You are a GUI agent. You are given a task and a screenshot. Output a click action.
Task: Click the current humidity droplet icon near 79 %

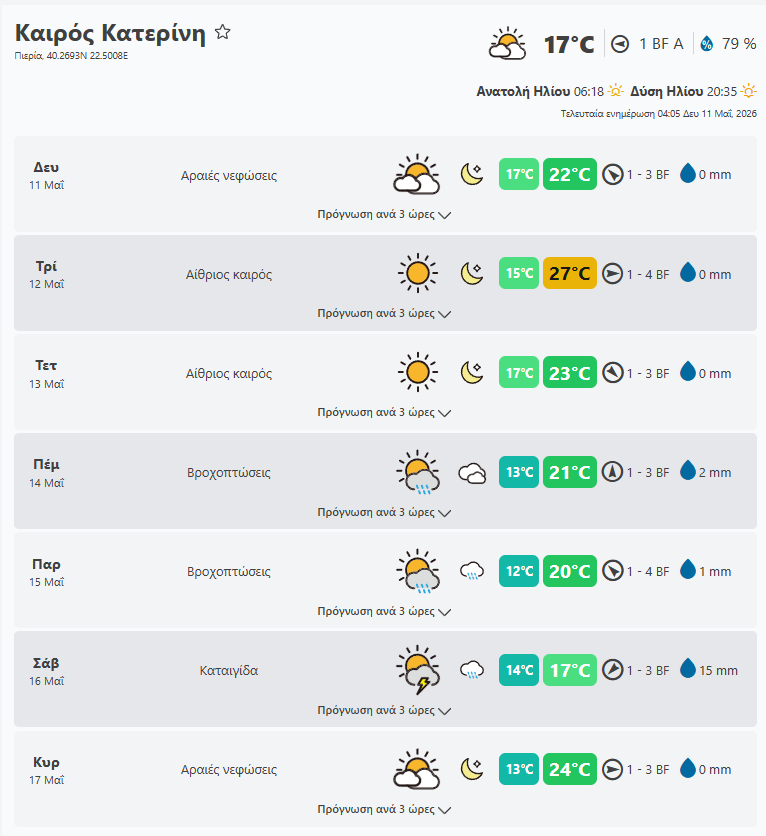point(707,44)
